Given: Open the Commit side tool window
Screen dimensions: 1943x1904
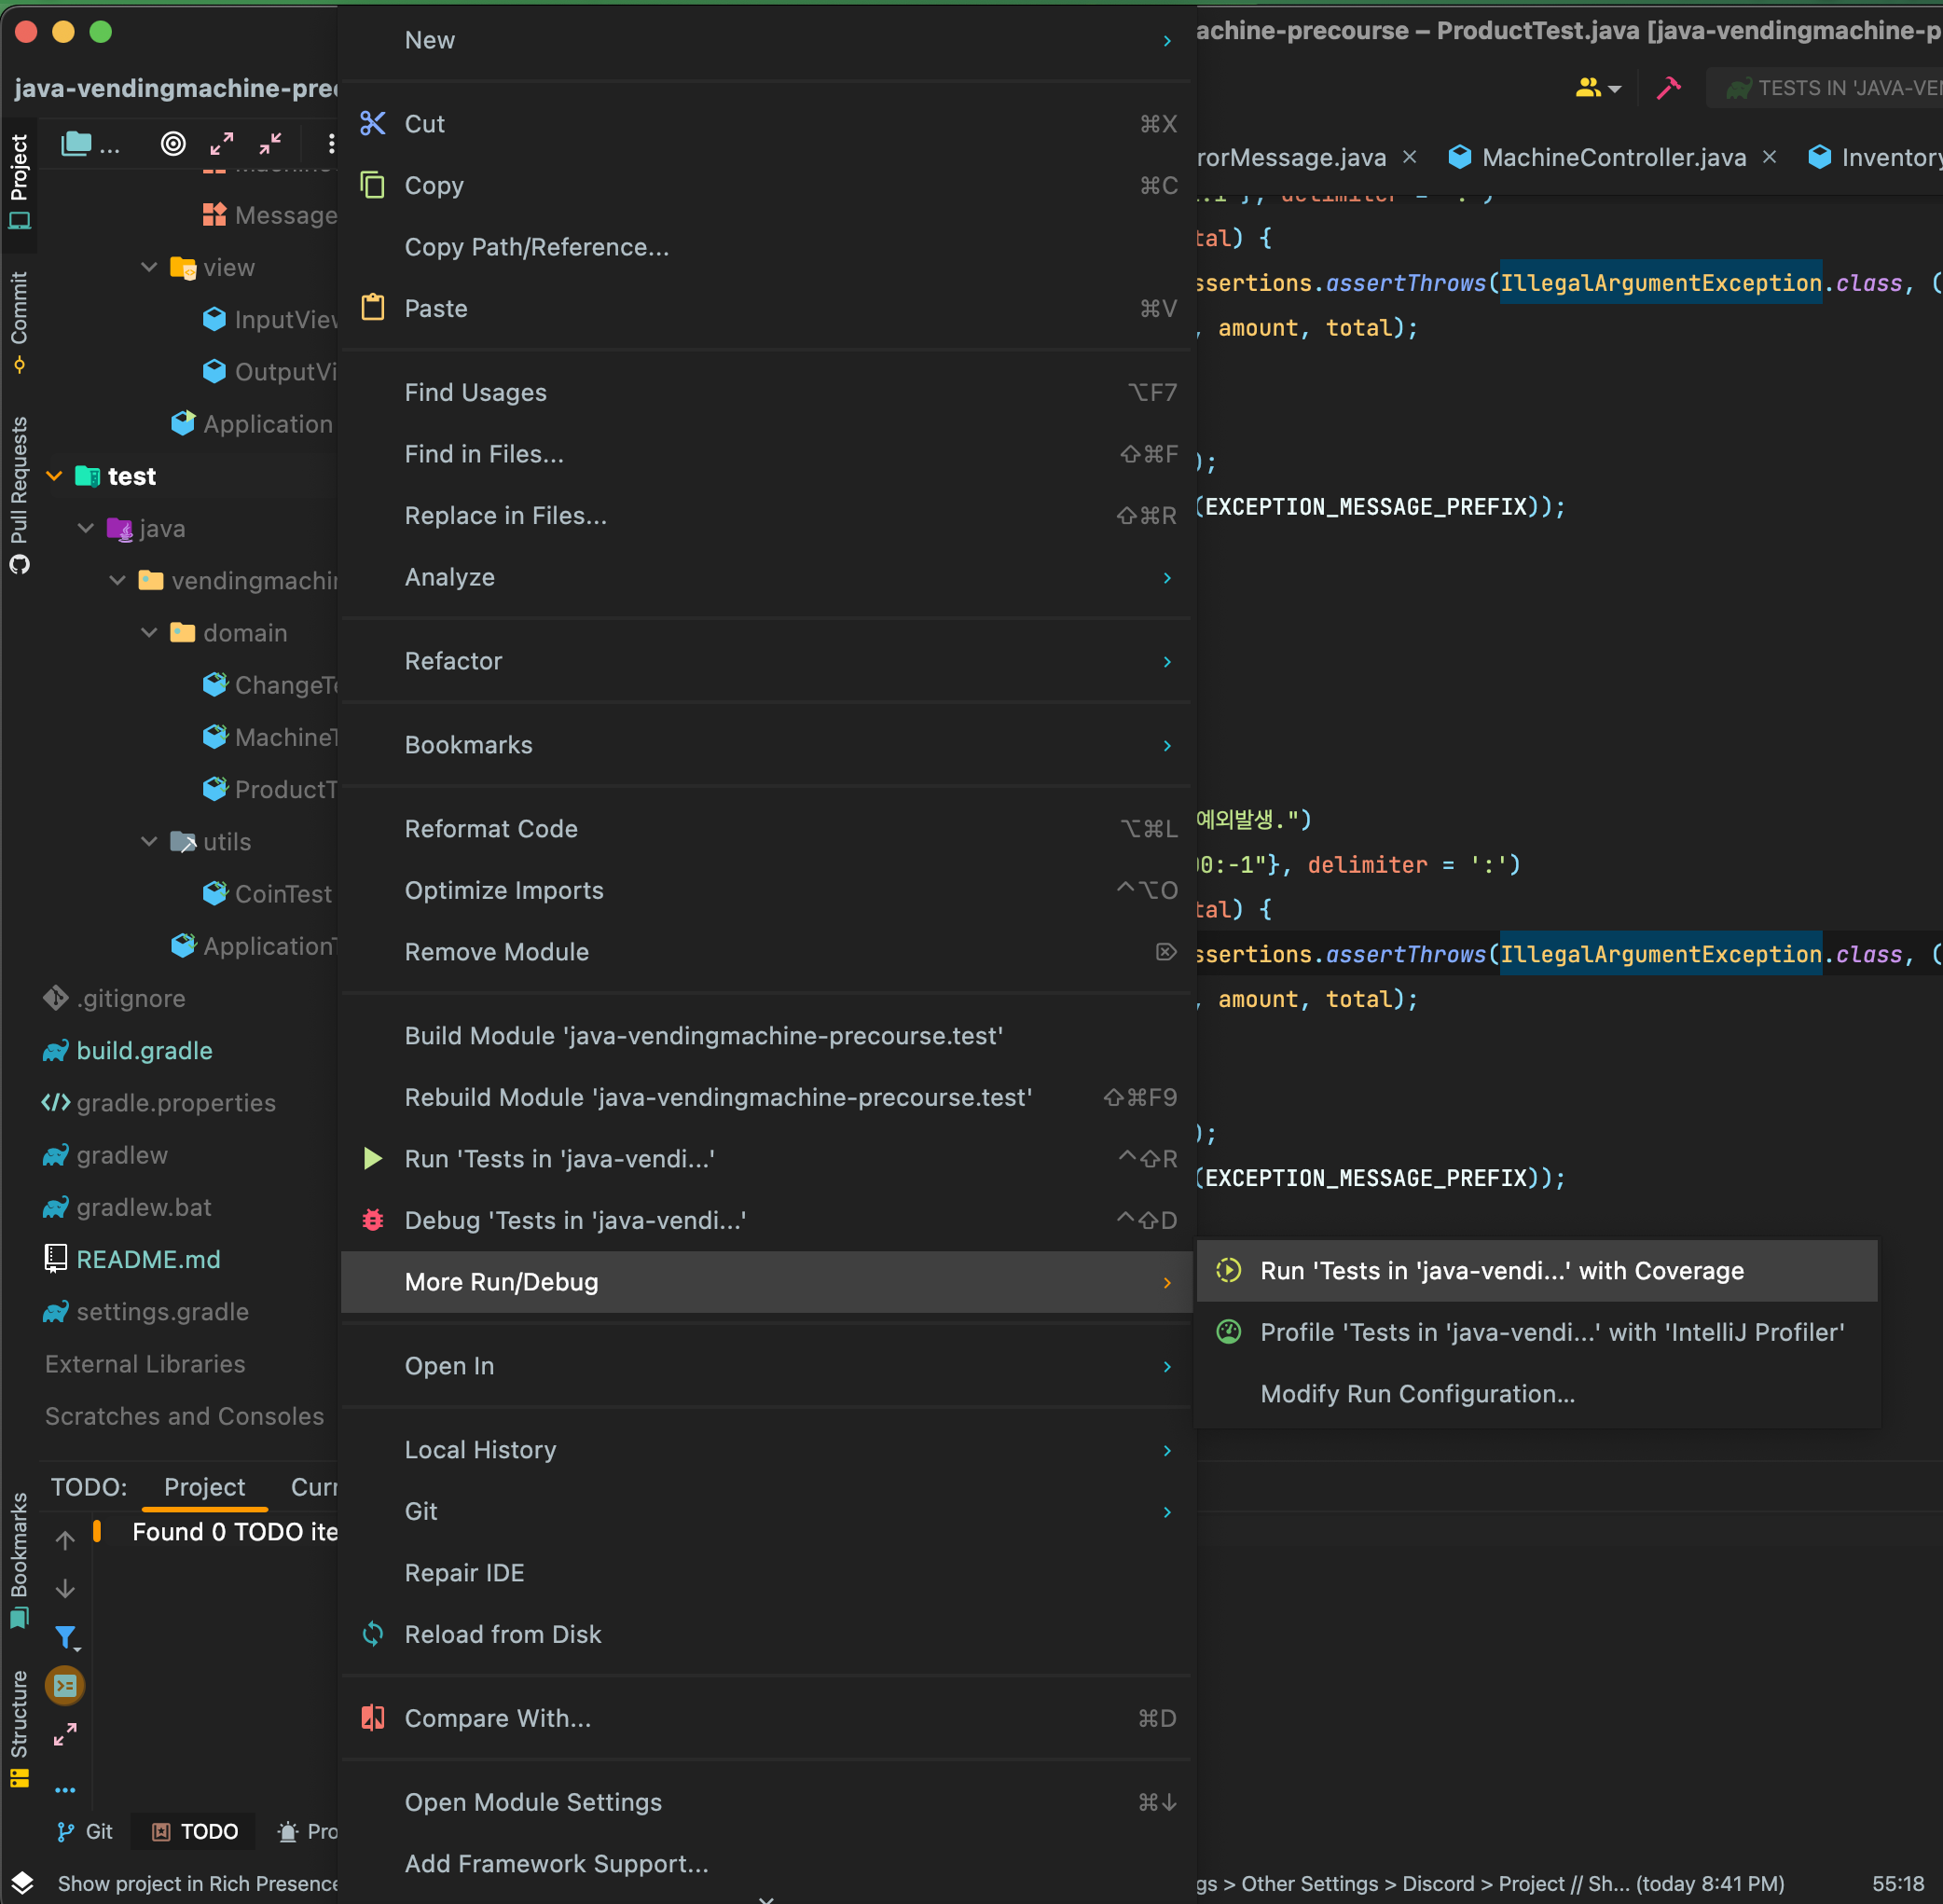Looking at the screenshot, I should click(18, 320).
